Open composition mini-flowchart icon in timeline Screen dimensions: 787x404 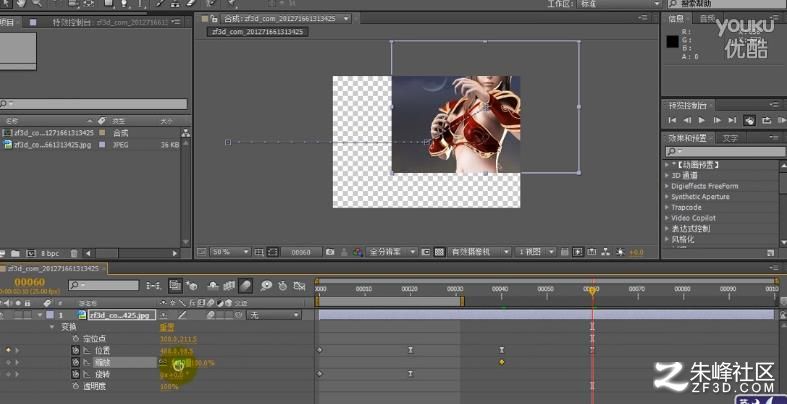click(154, 286)
